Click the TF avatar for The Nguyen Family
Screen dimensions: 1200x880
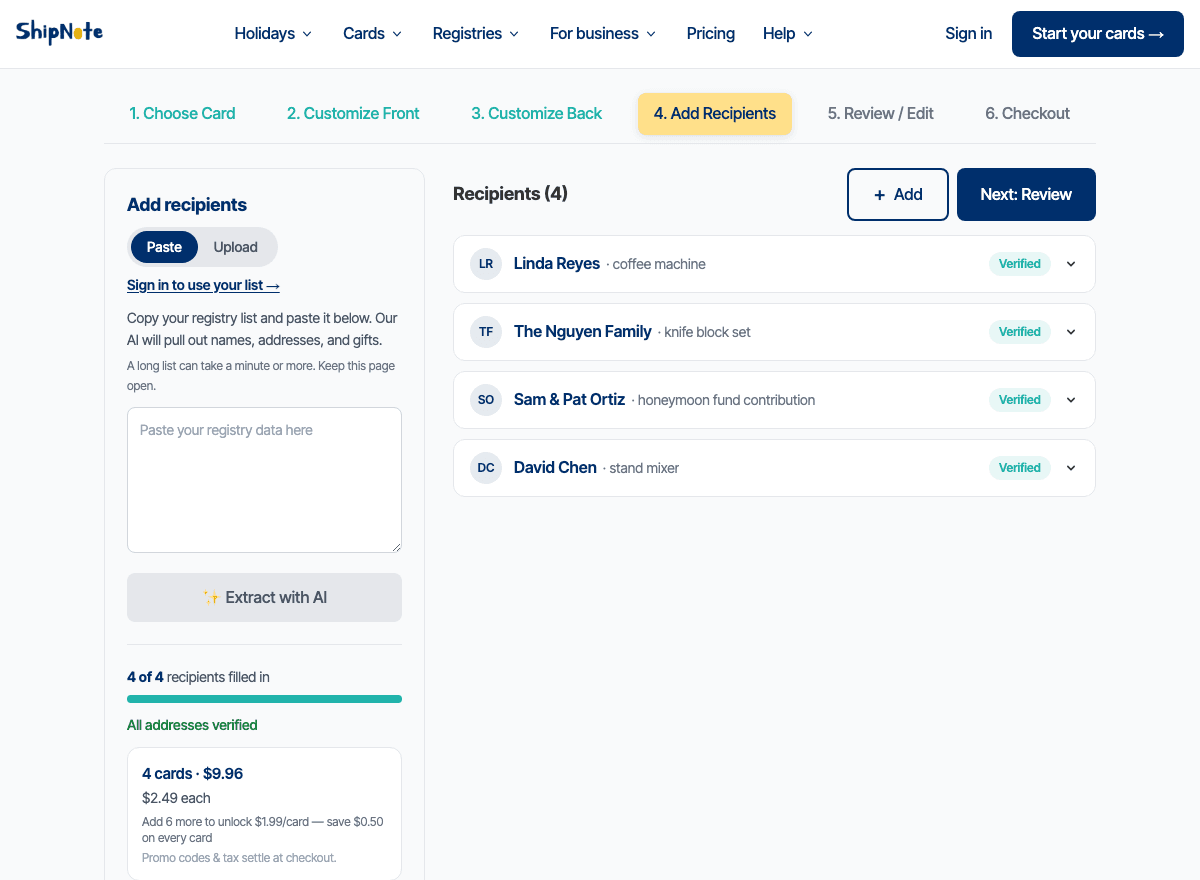point(486,332)
